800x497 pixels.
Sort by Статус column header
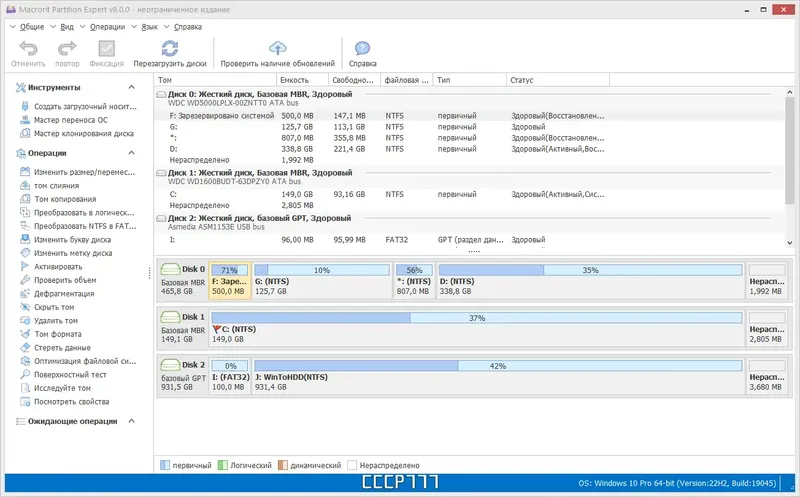point(558,80)
